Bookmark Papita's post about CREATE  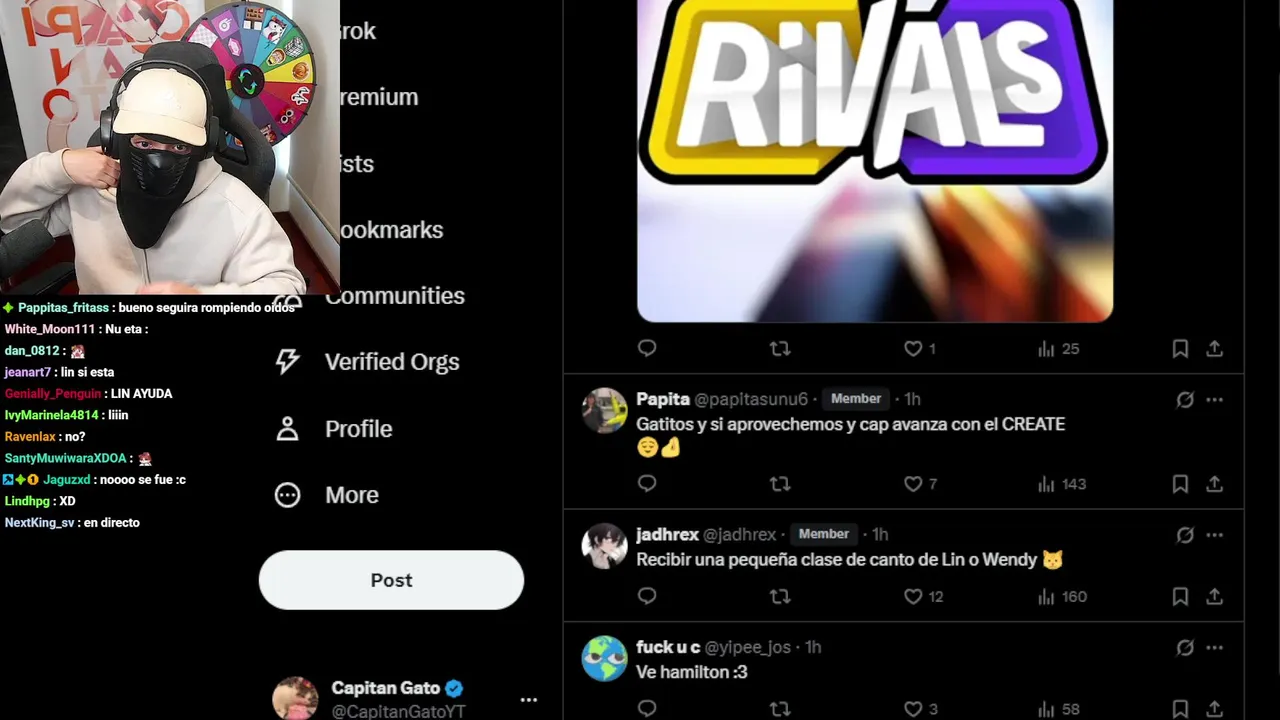point(1180,484)
